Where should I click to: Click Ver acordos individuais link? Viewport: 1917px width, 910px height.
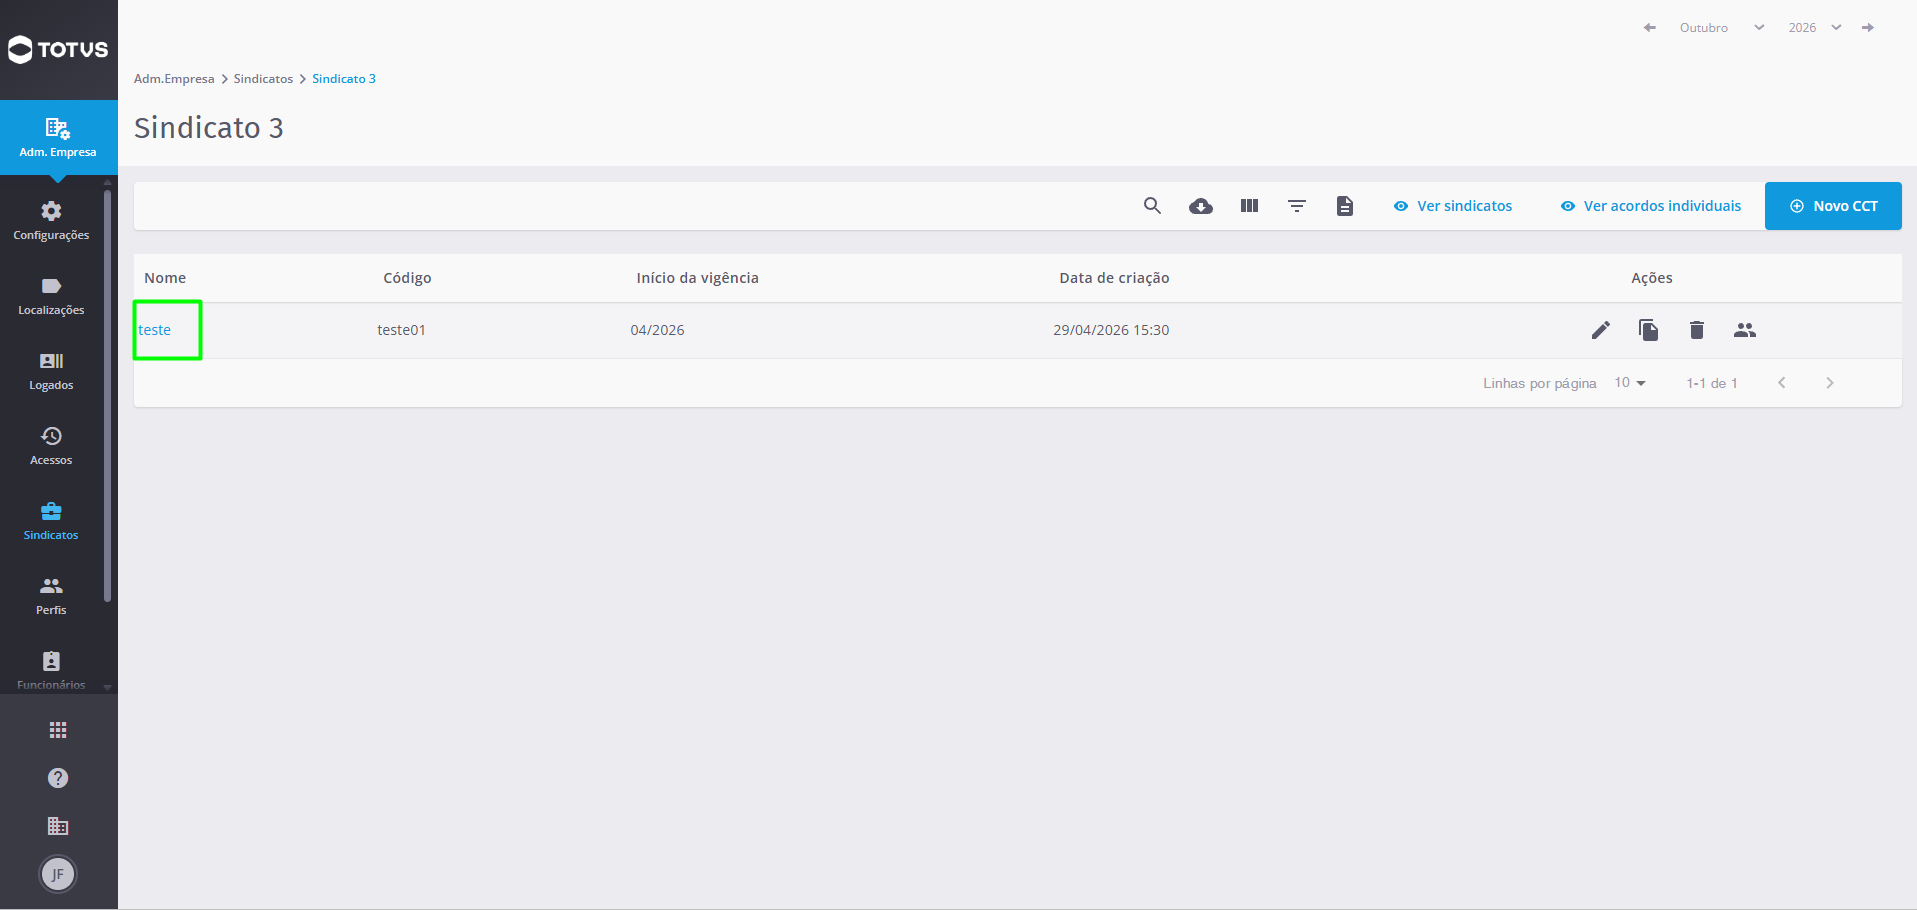[x=1651, y=206]
